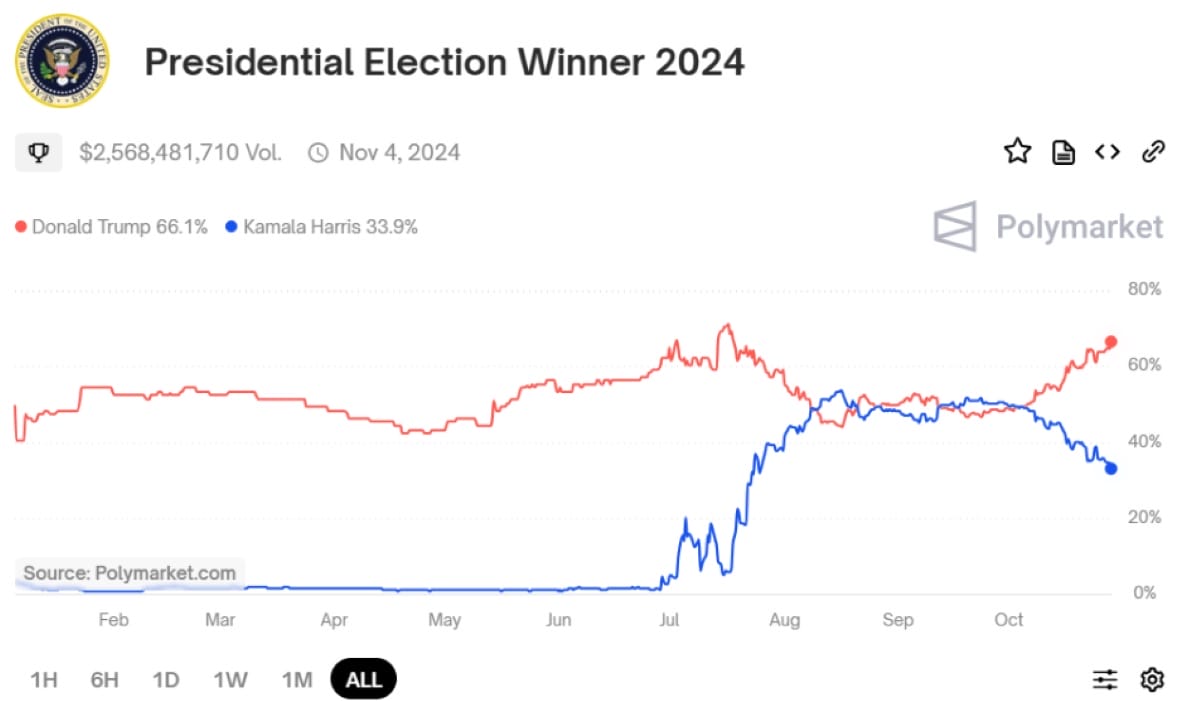Select the 1M range option
Screen dimensions: 1200x701
click(296, 679)
